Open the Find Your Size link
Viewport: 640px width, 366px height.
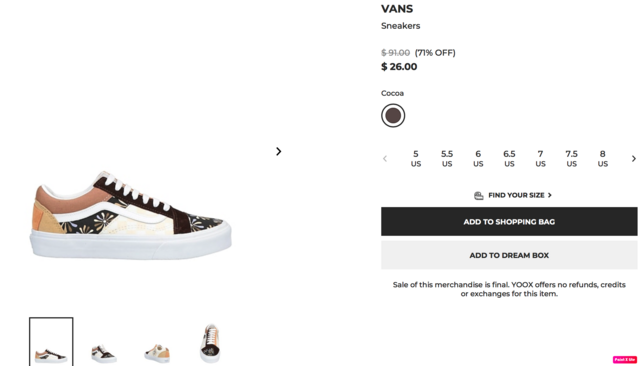click(x=516, y=195)
